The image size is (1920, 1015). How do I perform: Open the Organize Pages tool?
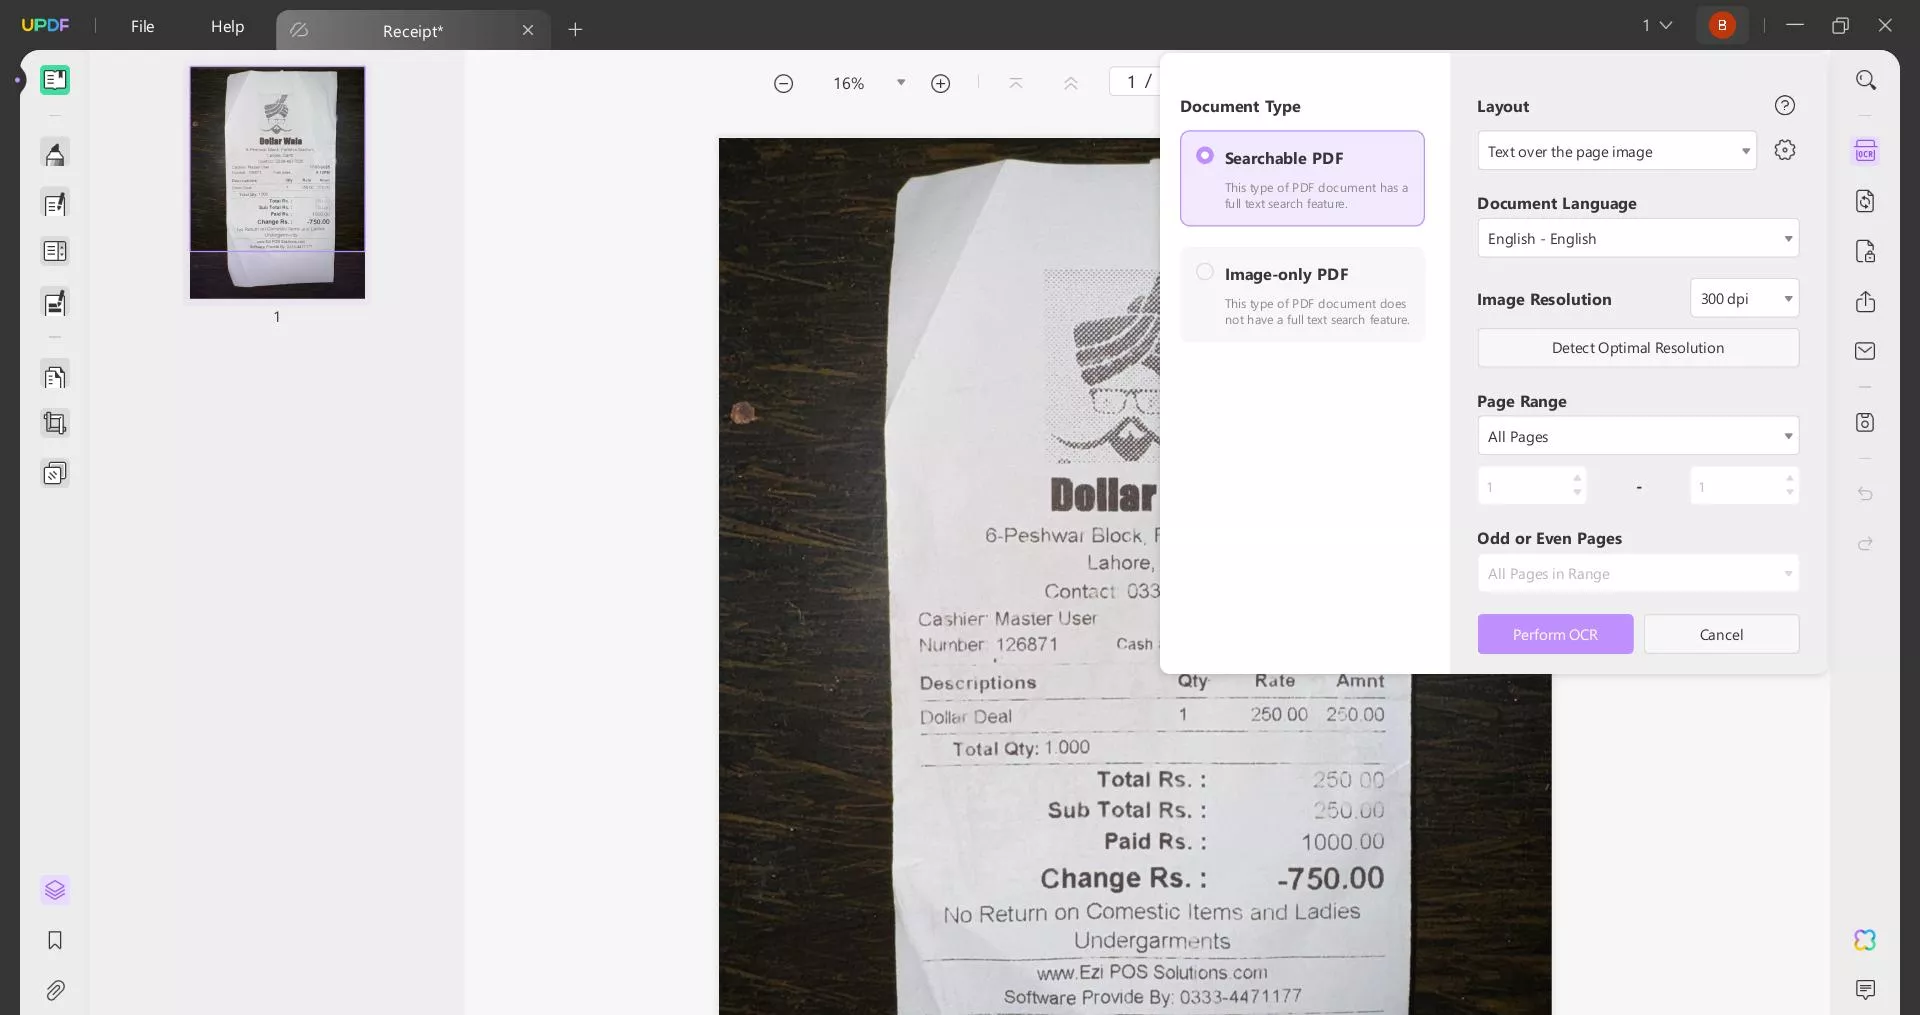point(55,377)
